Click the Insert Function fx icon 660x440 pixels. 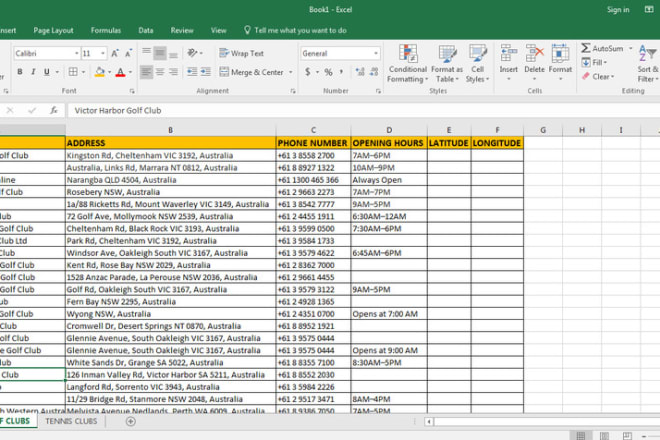coord(53,111)
